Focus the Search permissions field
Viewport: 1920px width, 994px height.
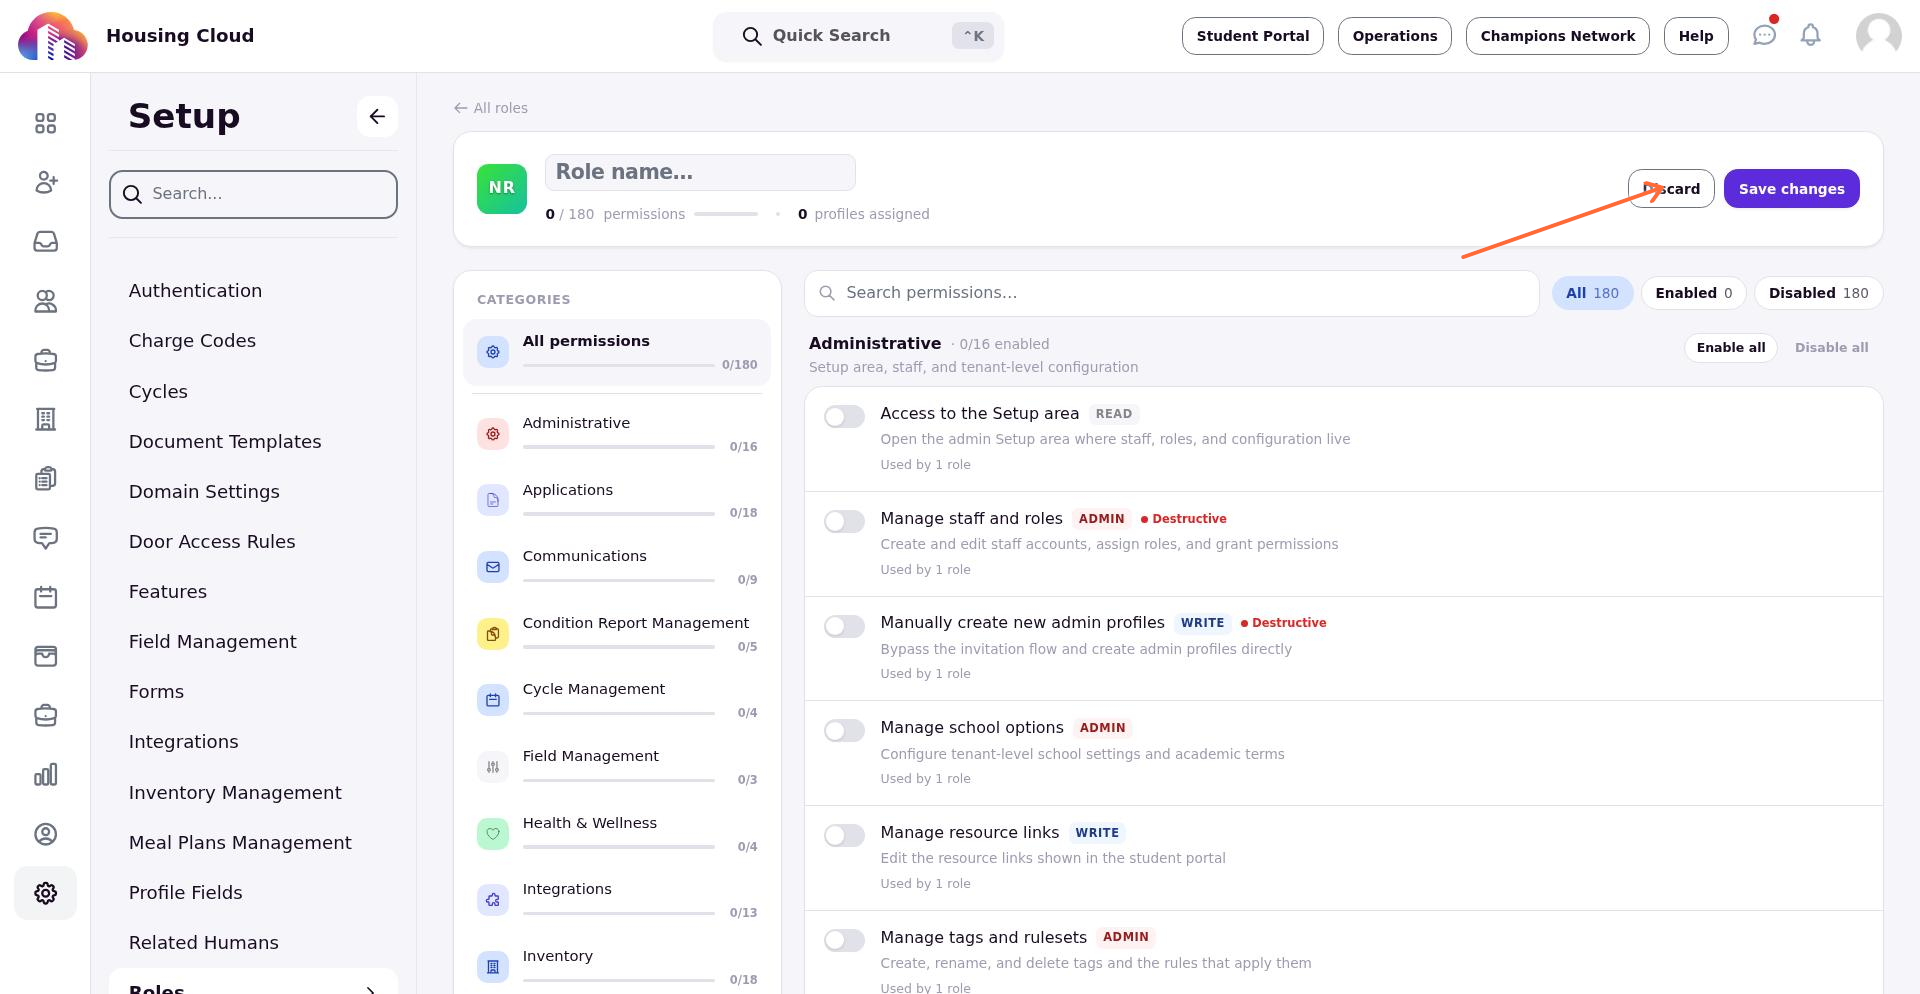click(x=1171, y=293)
